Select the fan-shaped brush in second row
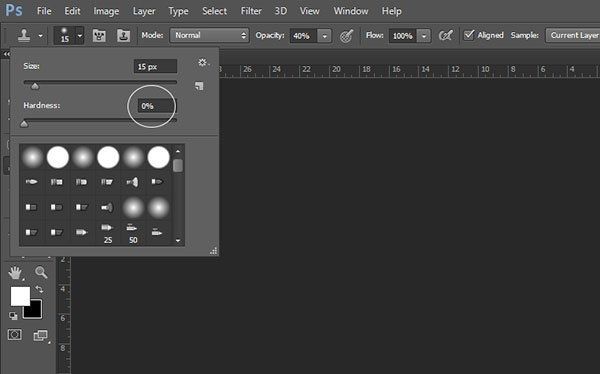600x374 pixels. pos(133,182)
